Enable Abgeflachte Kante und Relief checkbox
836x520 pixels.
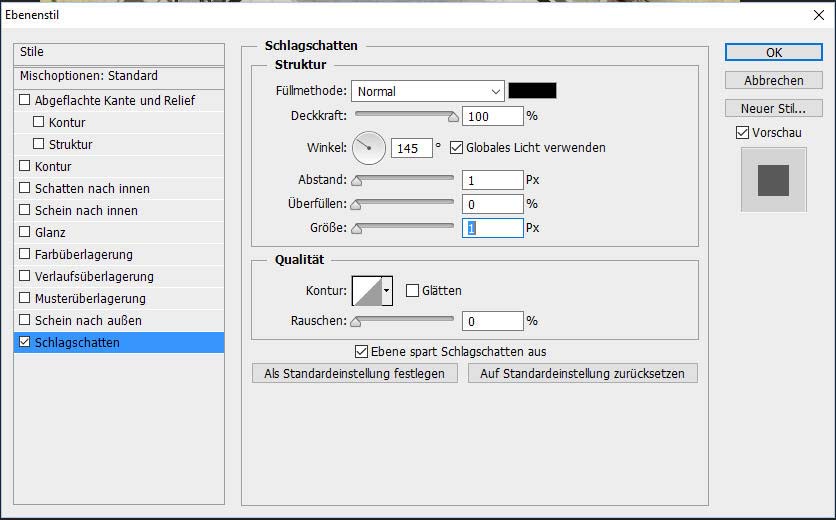coord(25,101)
